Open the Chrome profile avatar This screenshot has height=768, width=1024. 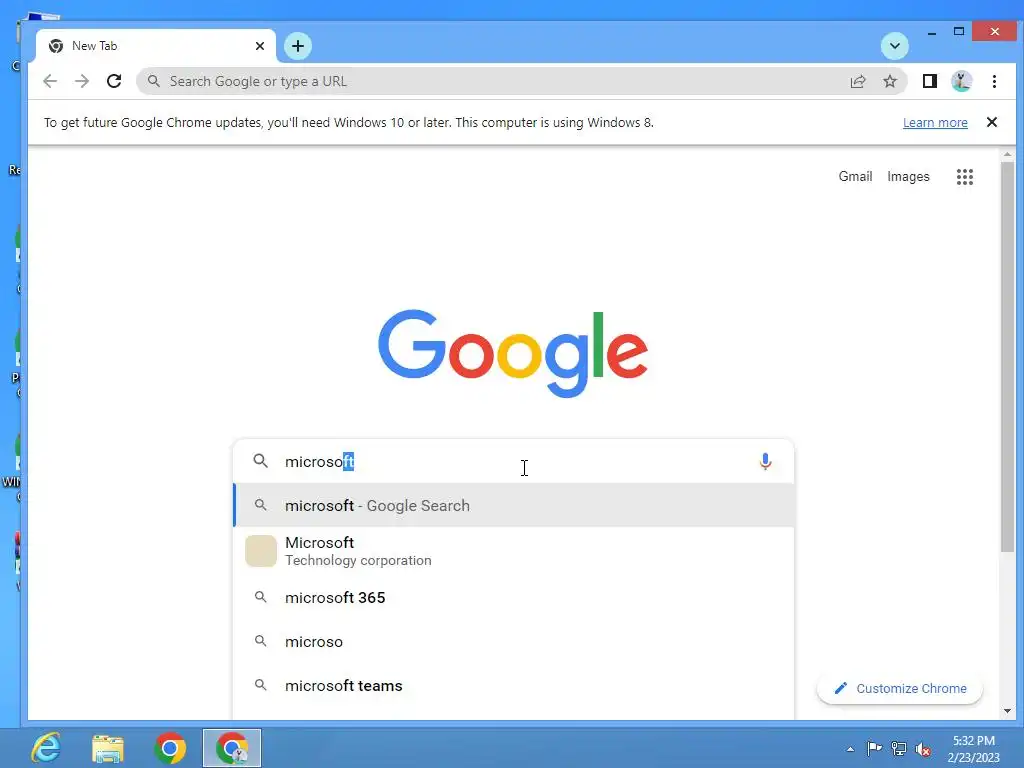961,81
